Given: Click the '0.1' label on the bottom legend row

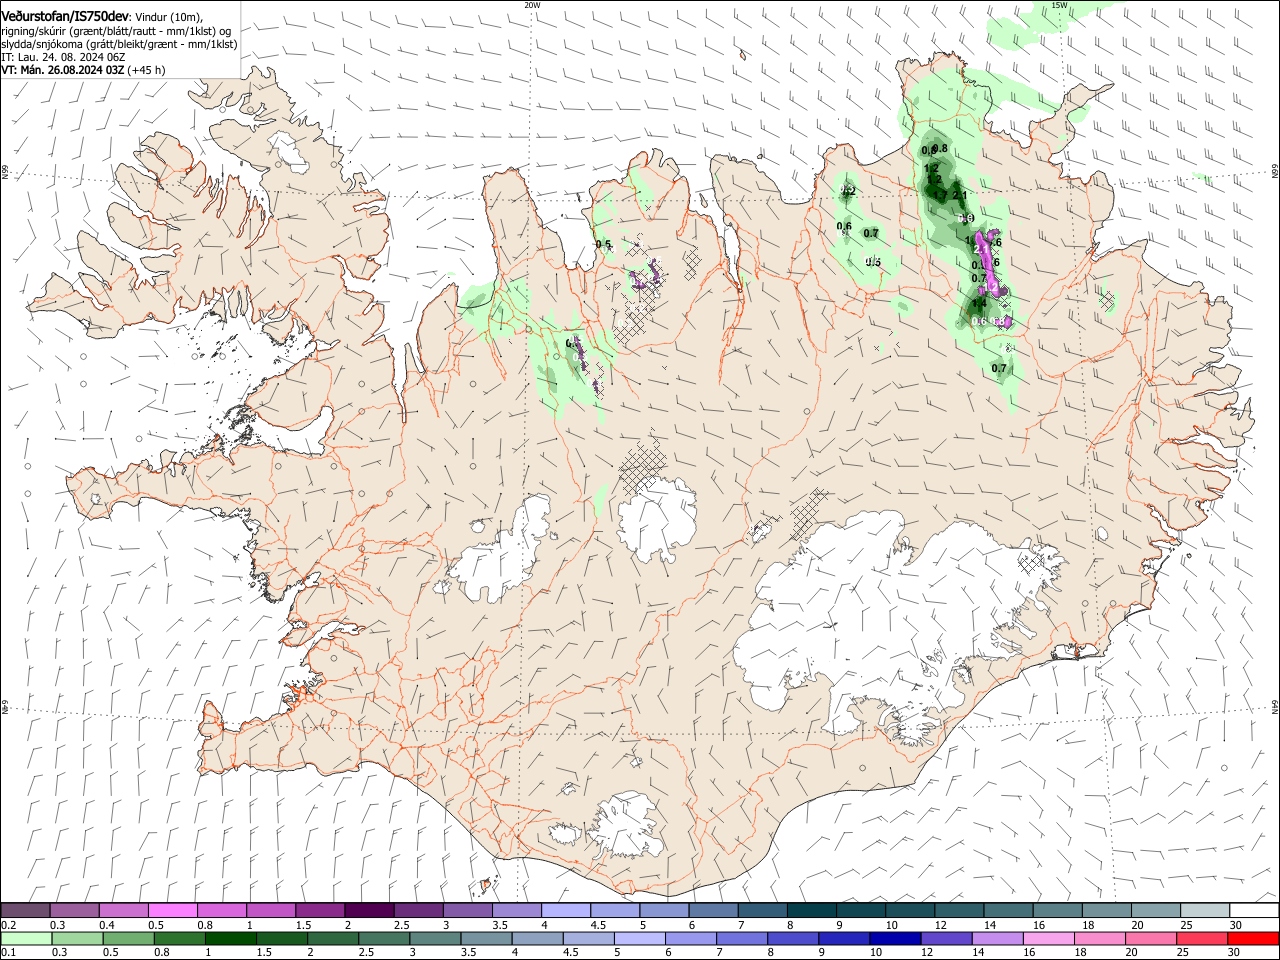Looking at the screenshot, I should pyautogui.click(x=7, y=953).
